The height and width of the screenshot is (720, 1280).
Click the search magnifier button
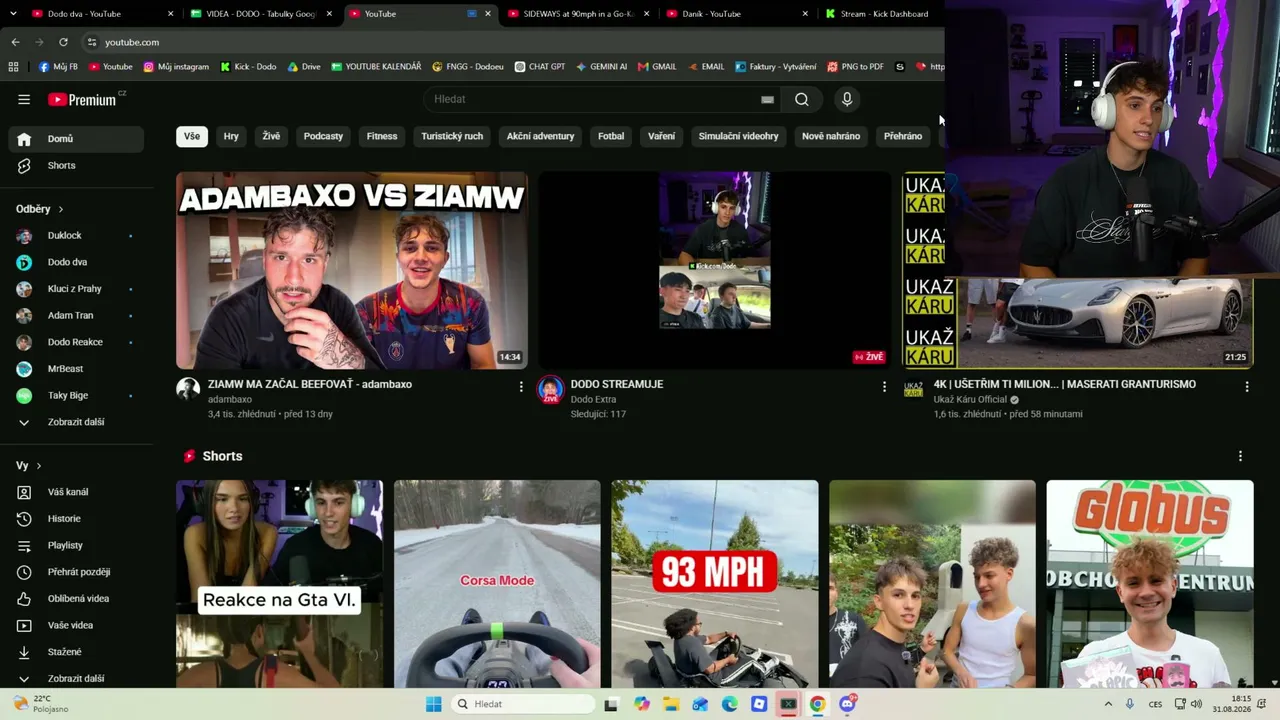tap(802, 99)
